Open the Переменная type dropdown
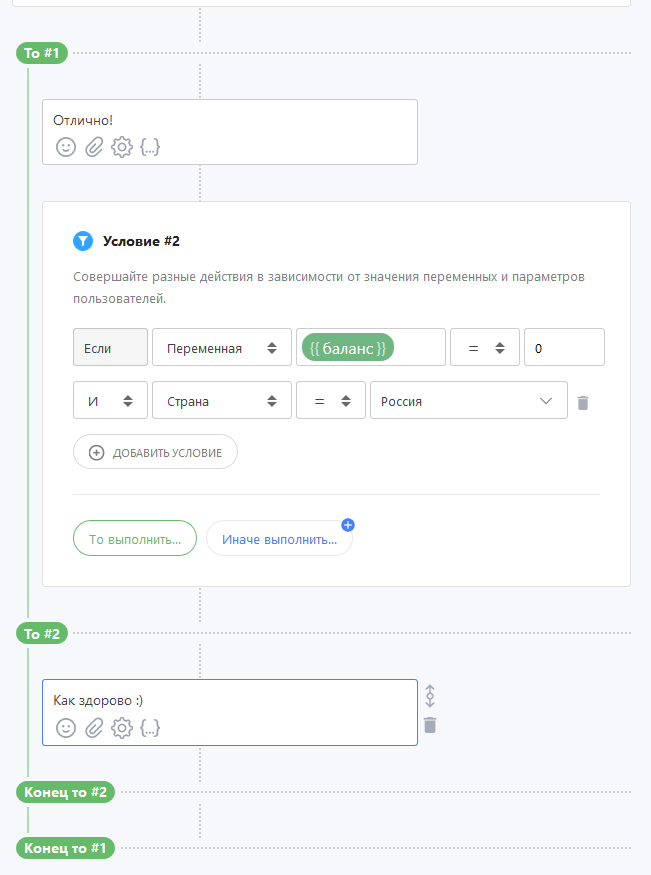The height and width of the screenshot is (875, 651). pos(222,347)
